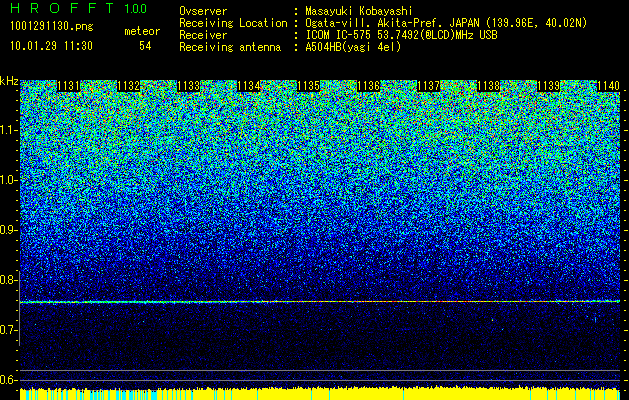This screenshot has height=400, width=629.
Task: Click the 0.8 kHz axis label
Action: click(x=8, y=280)
